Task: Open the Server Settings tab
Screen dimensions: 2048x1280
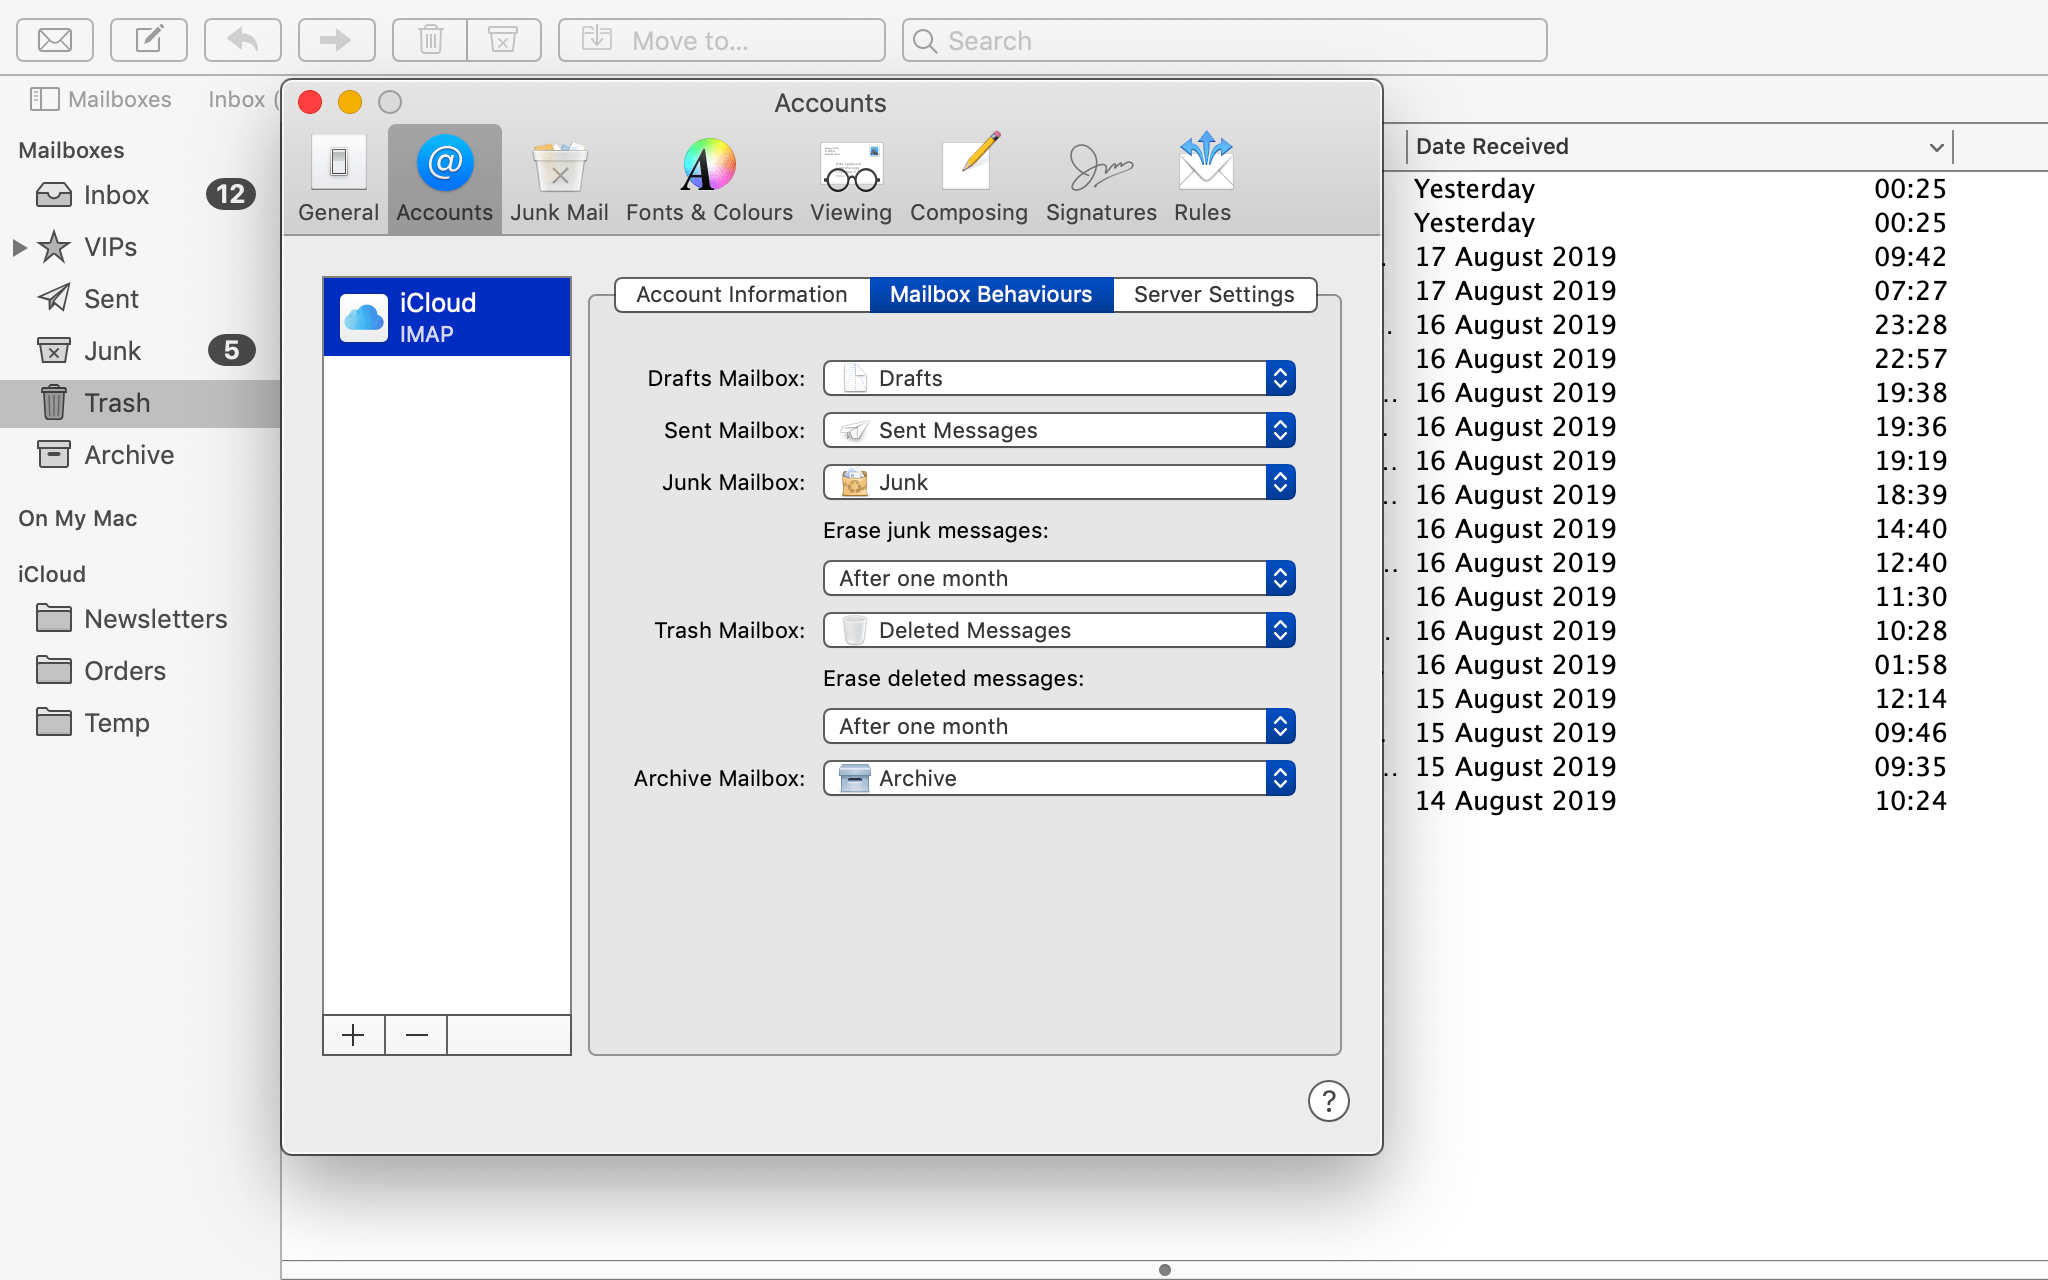Action: pyautogui.click(x=1214, y=294)
